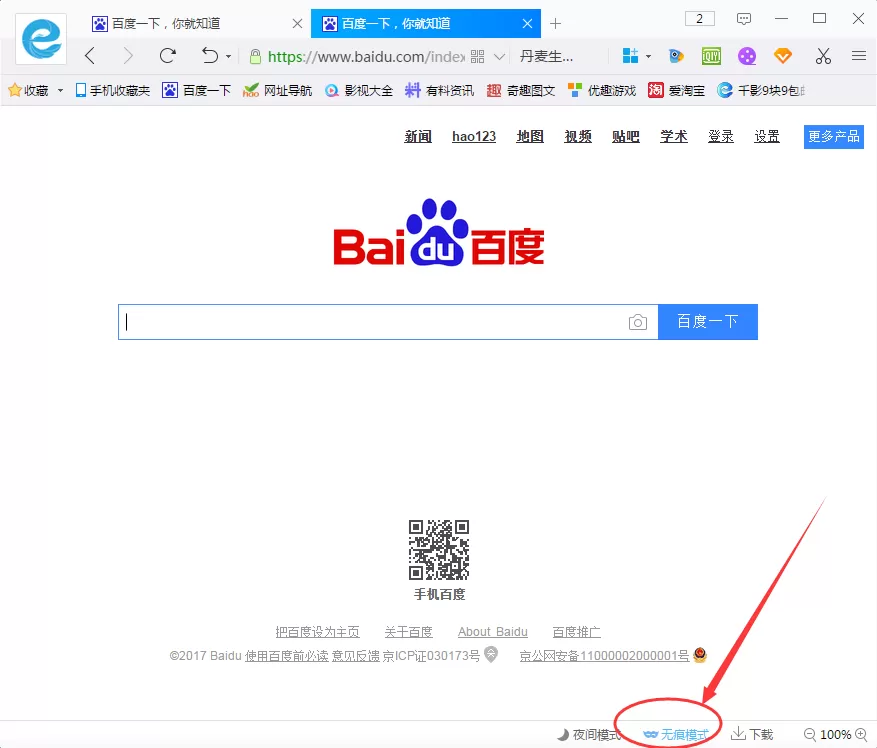Close the active blue tab
877x748 pixels.
pos(527,23)
